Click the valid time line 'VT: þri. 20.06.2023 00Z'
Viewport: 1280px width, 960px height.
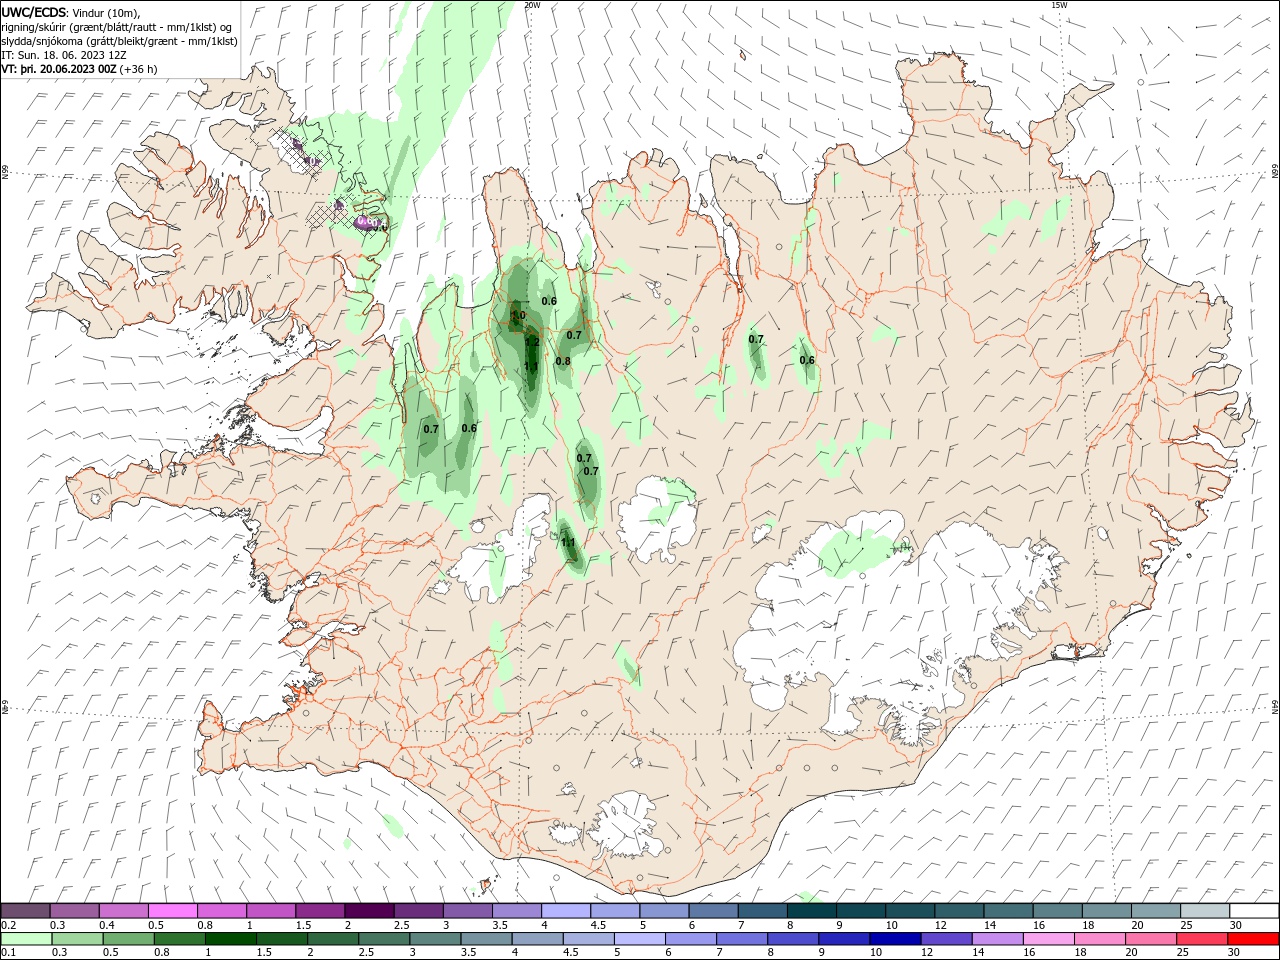(x=59, y=69)
